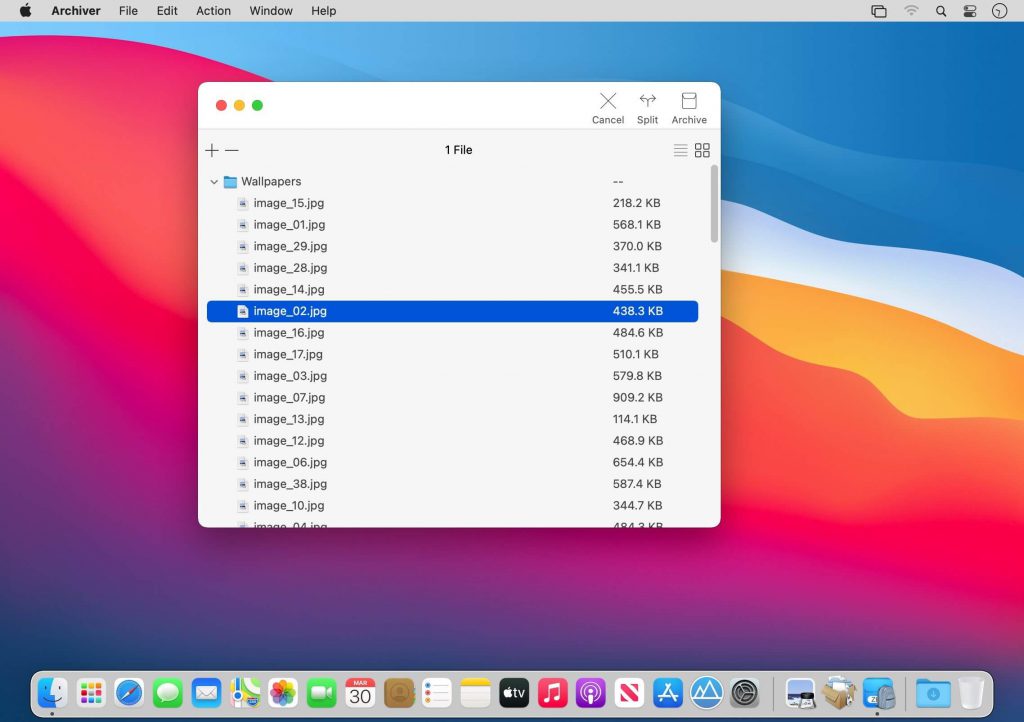The height and width of the screenshot is (722, 1024).
Task: Switch to grid view
Action: click(x=703, y=150)
